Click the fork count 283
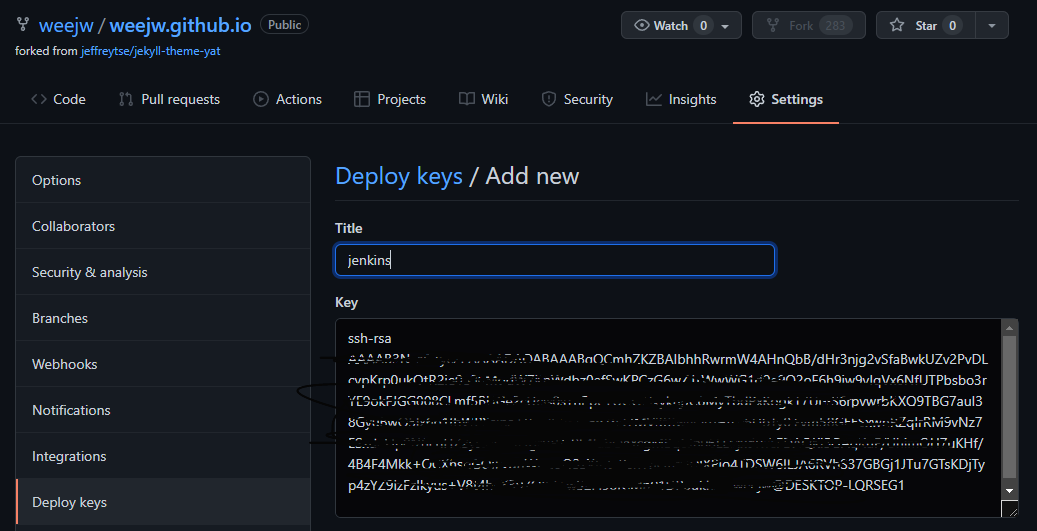Viewport: 1037px width, 531px height. point(835,26)
